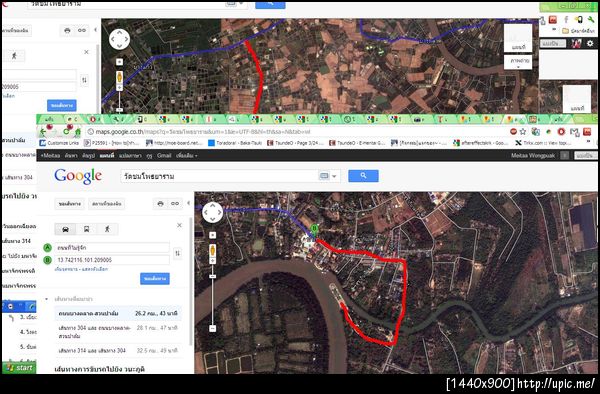Click the Google logo
The height and width of the screenshot is (394, 600).
click(x=78, y=176)
